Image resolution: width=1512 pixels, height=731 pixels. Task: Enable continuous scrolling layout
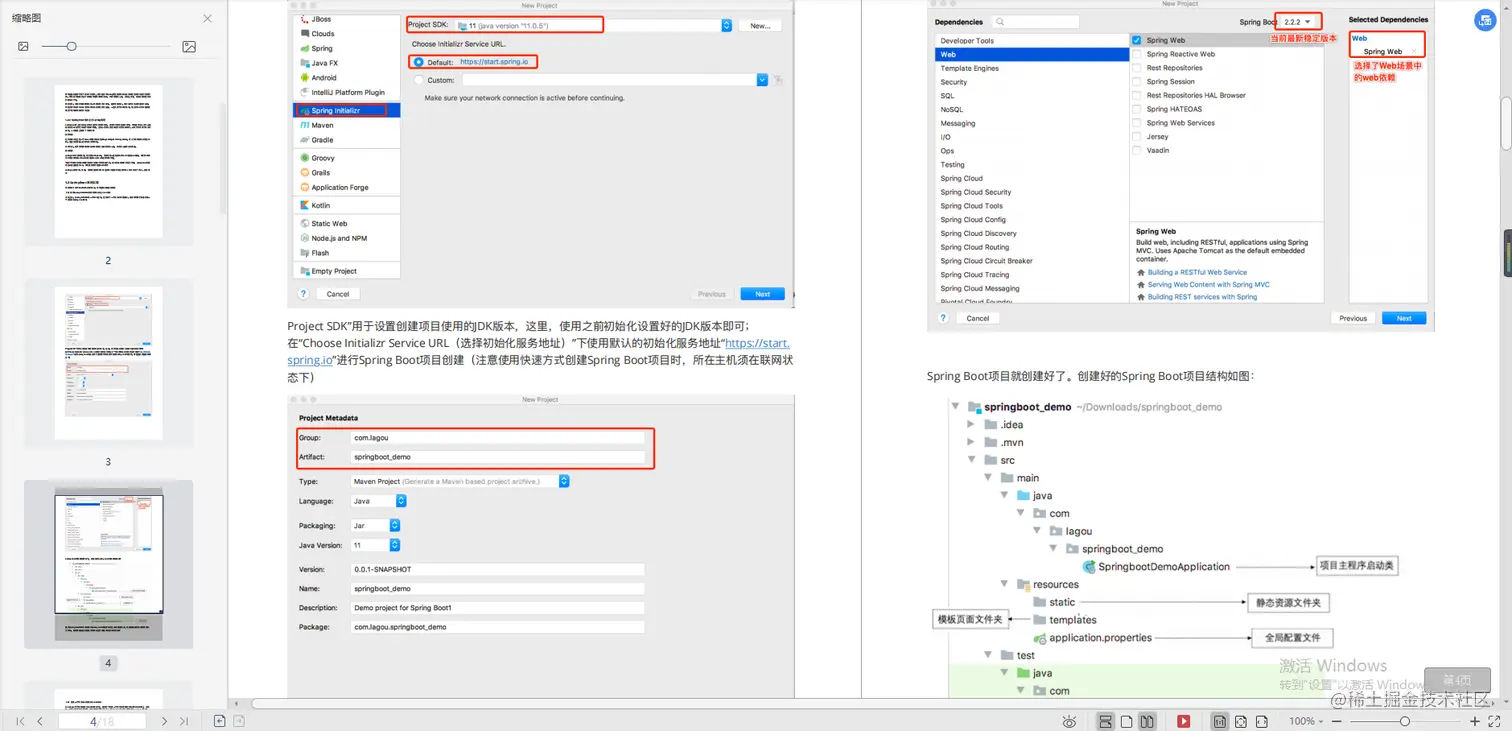pos(1106,721)
